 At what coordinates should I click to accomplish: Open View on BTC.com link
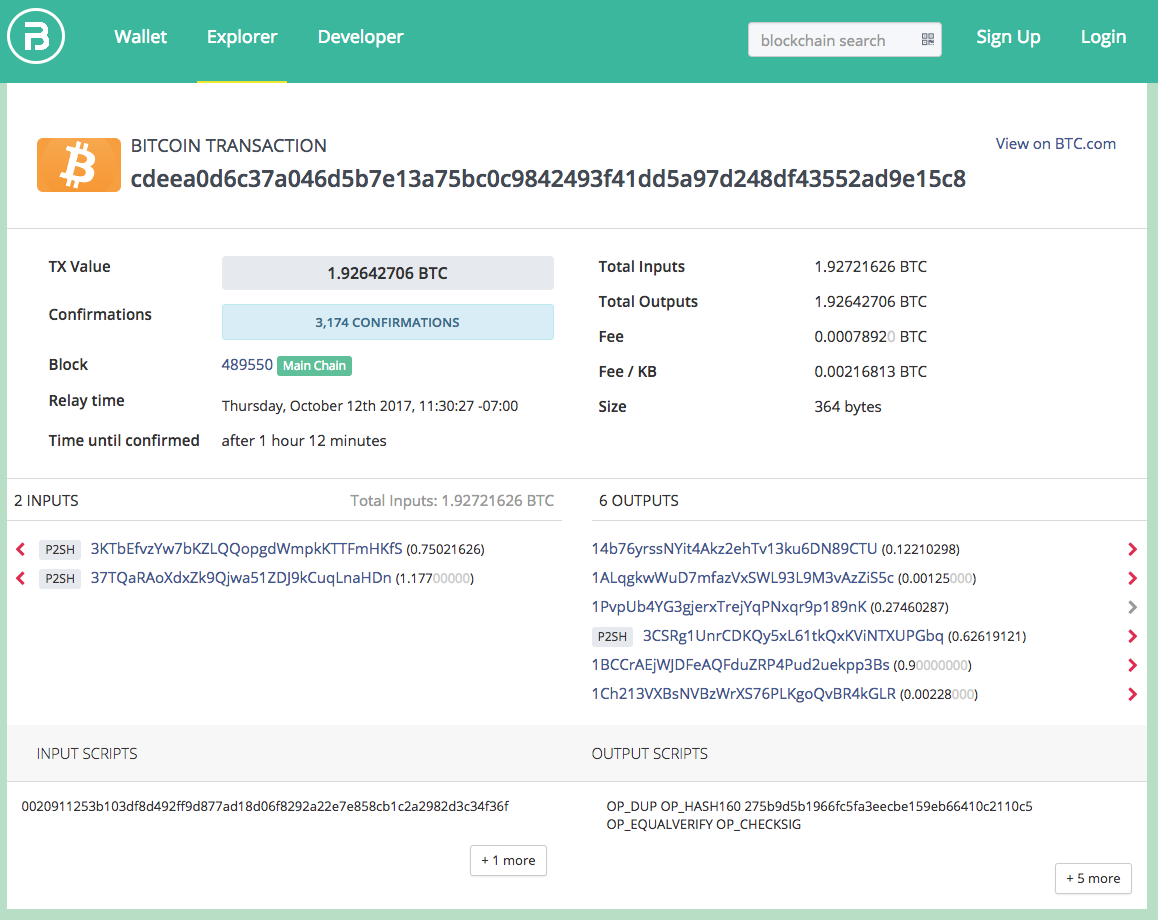pyautogui.click(x=1055, y=144)
